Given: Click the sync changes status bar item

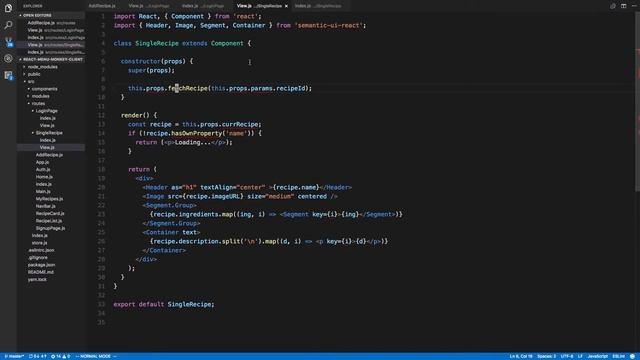Looking at the screenshot, I should [x=38, y=356].
